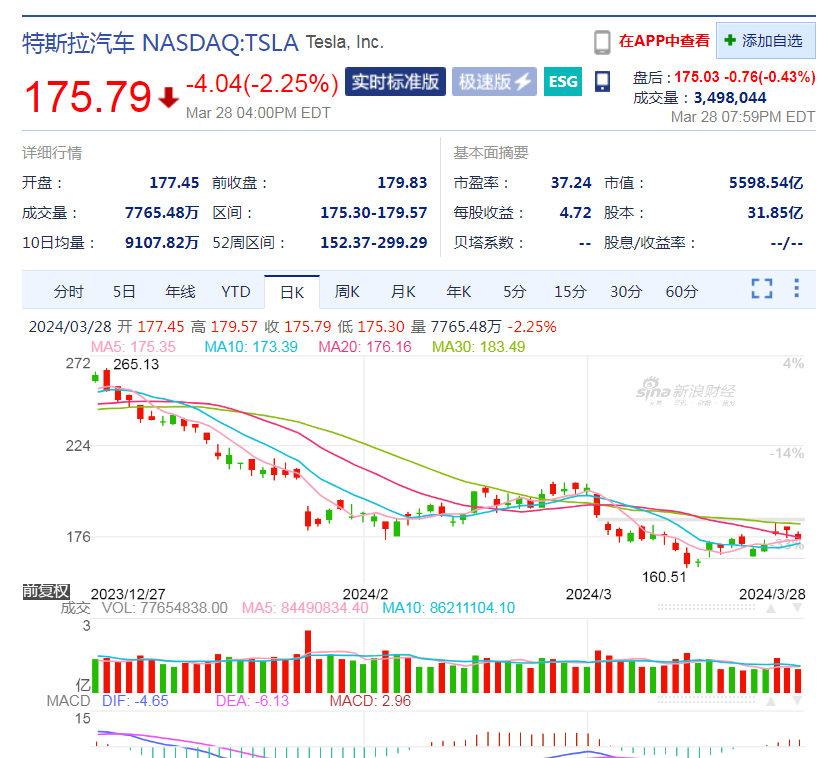This screenshot has height=758, width=820.
Task: Click the 前收盘 value 179.83
Action: pyautogui.click(x=402, y=183)
